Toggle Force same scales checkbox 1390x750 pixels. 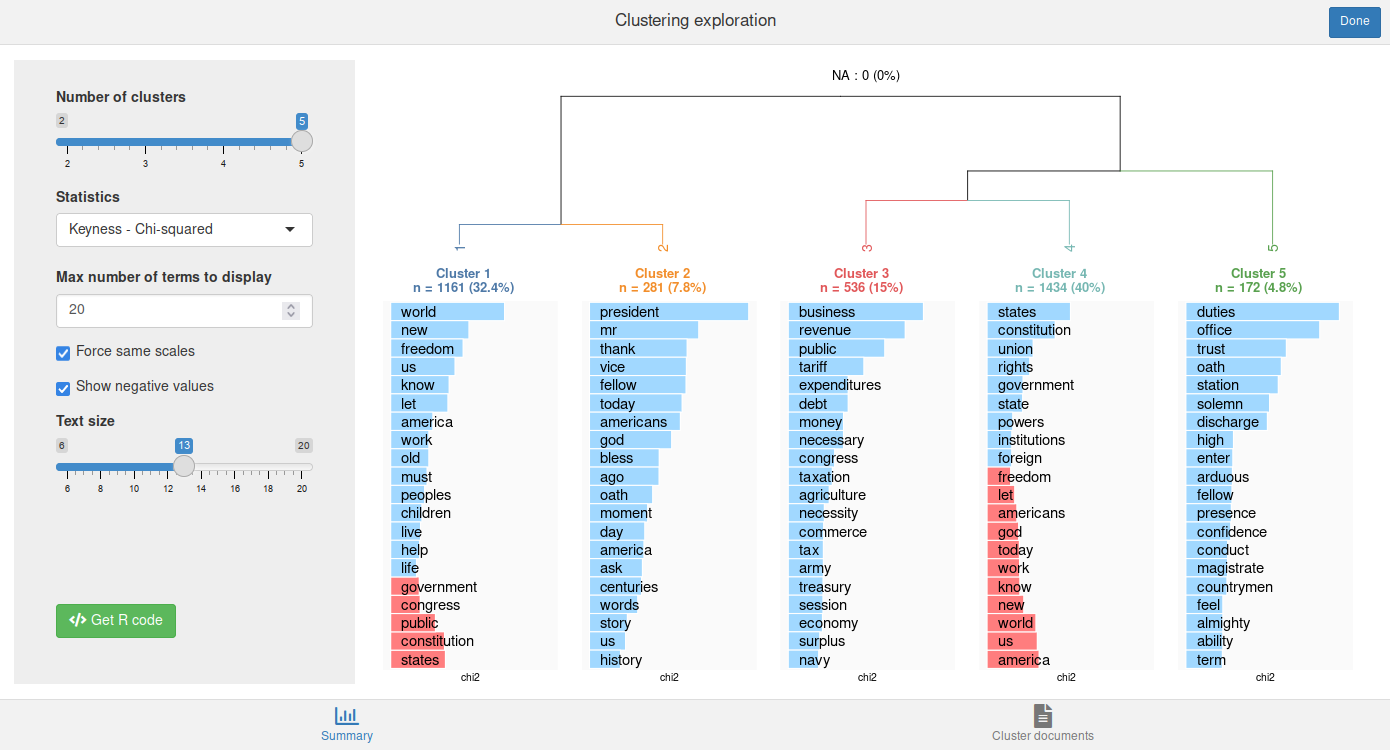63,352
